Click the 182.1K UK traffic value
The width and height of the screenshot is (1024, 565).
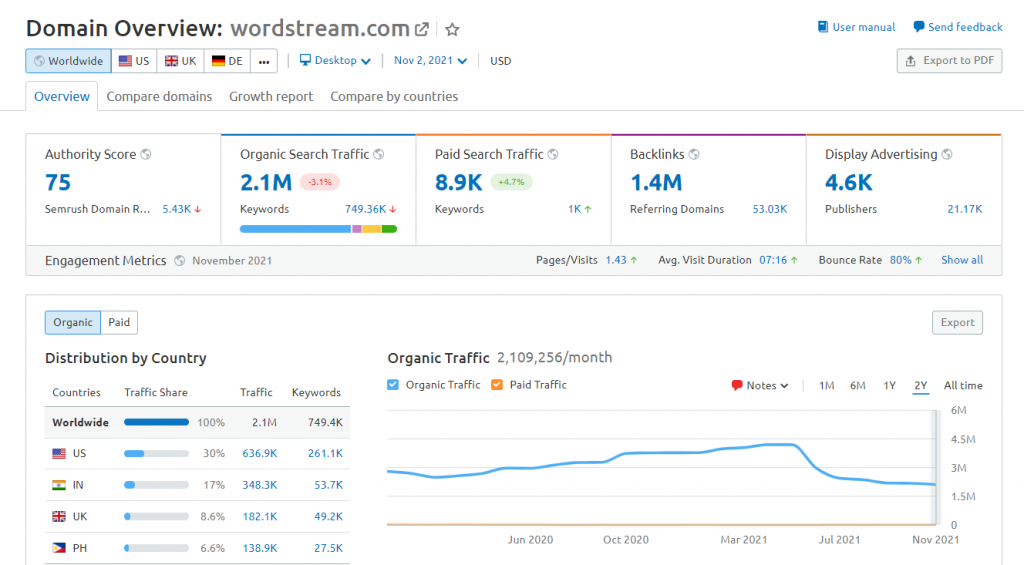coord(260,517)
